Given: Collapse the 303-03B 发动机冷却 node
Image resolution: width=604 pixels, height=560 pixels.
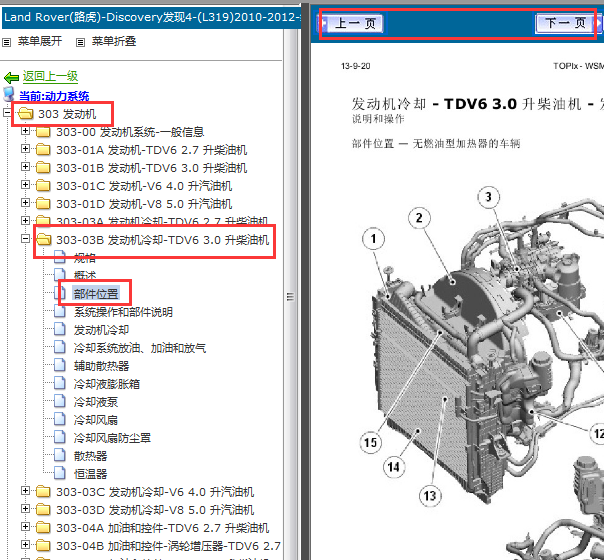Looking at the screenshot, I should [x=25, y=239].
